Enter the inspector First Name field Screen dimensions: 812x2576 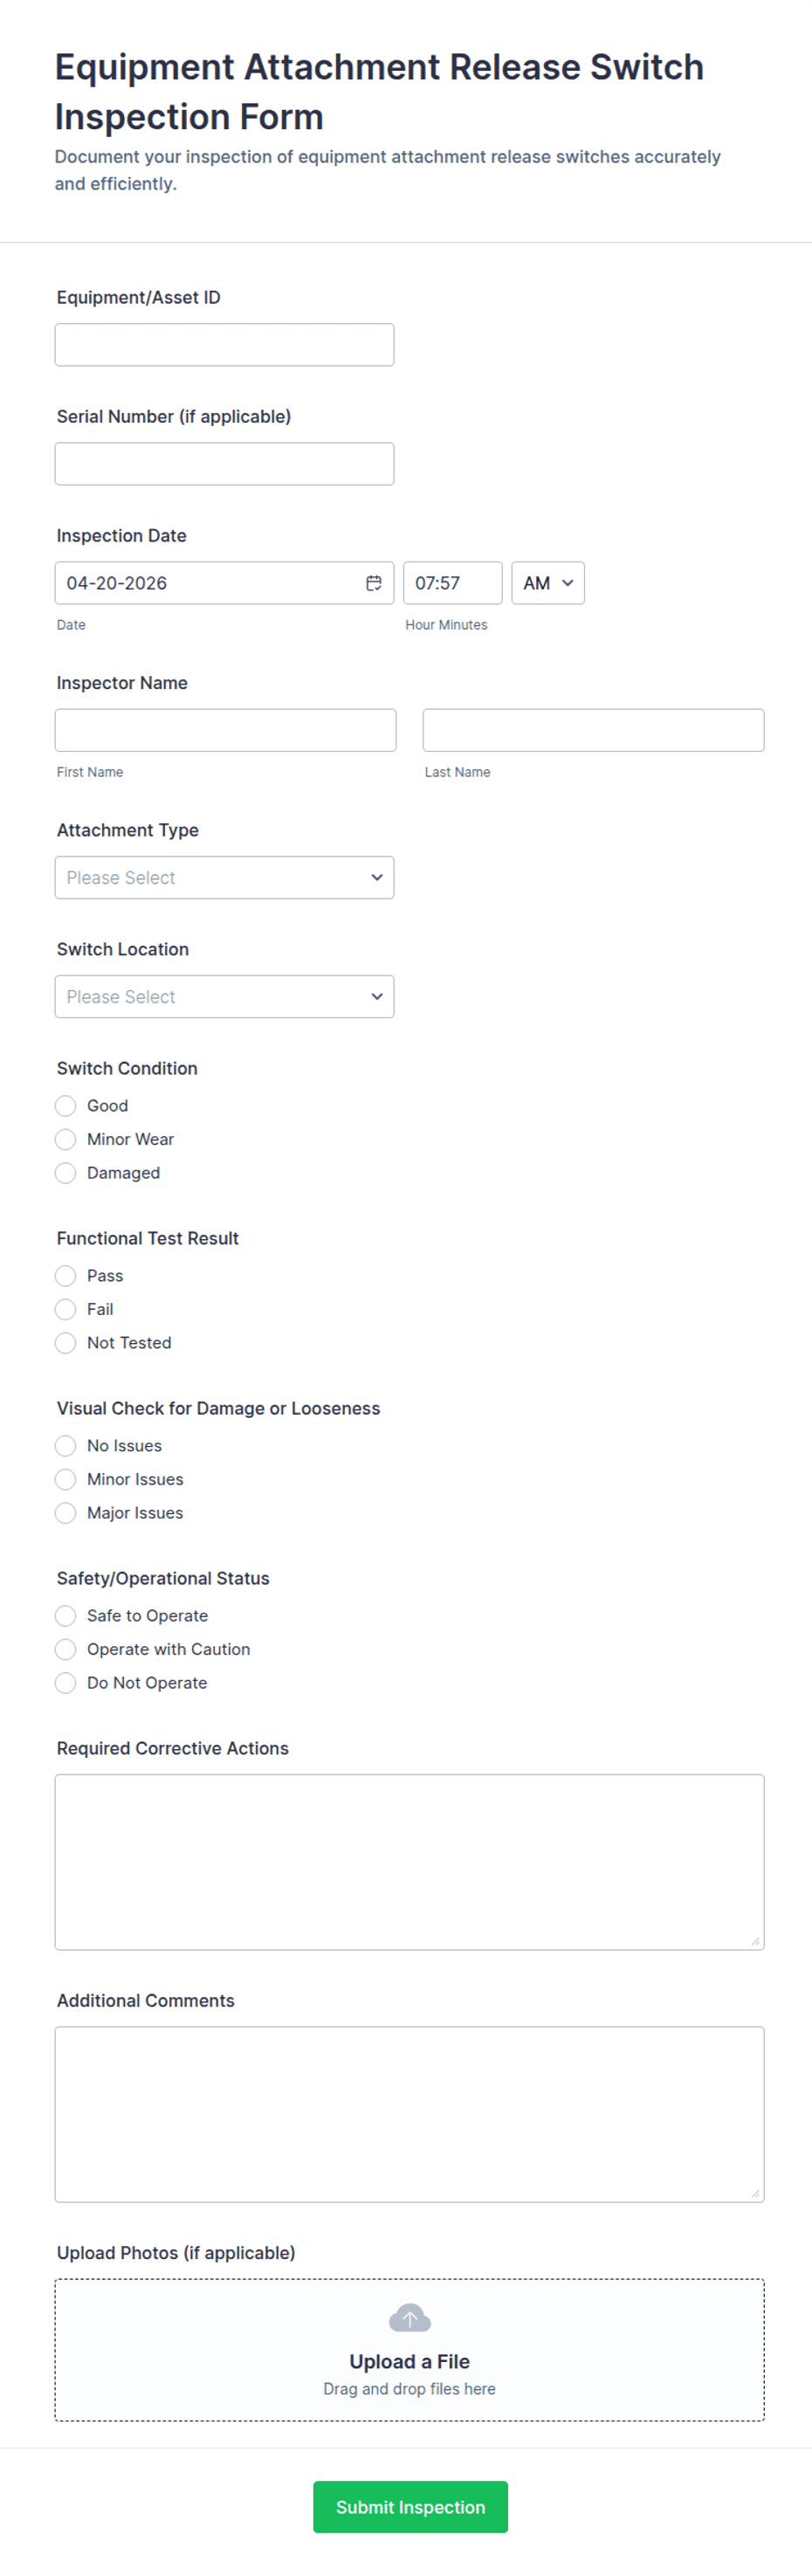pos(225,730)
